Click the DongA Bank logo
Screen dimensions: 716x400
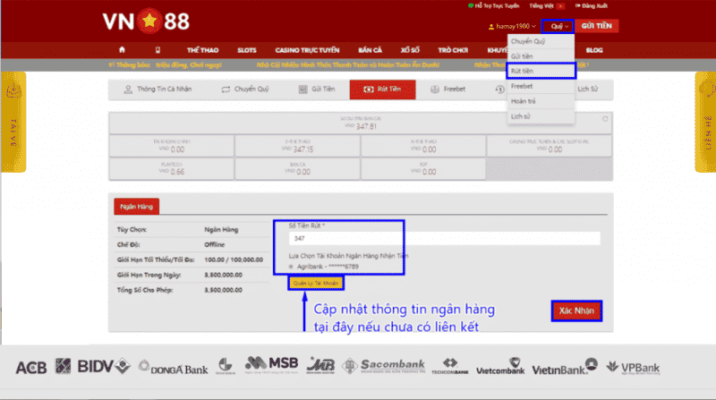click(x=173, y=367)
